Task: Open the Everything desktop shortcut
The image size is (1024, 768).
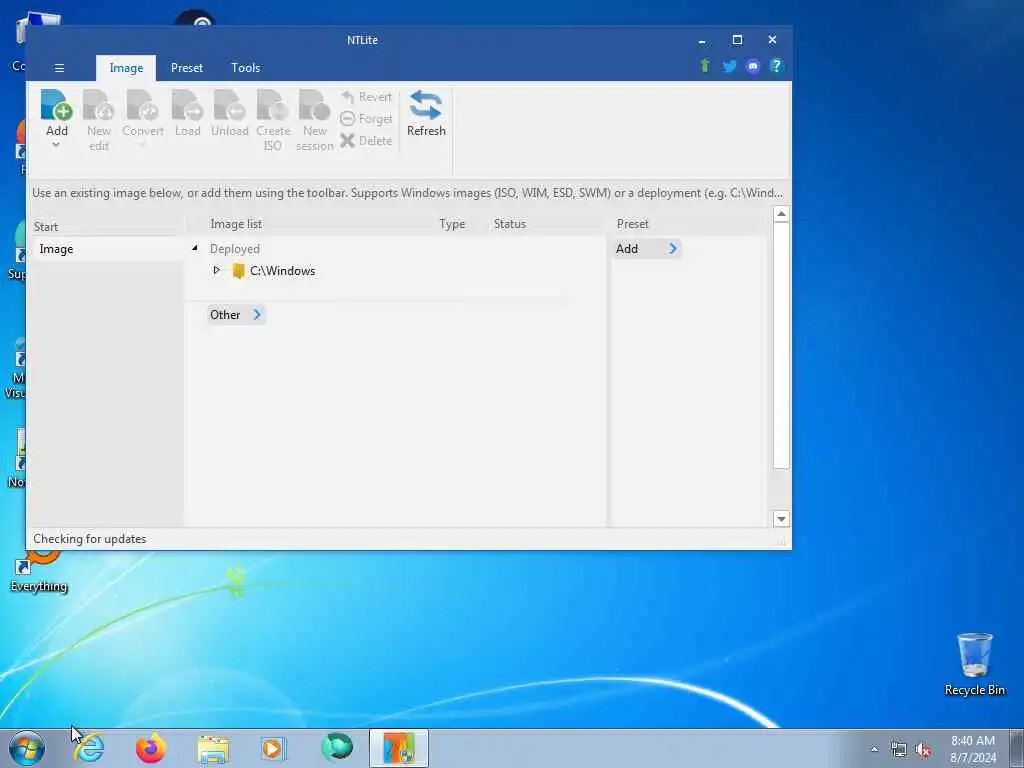Action: click(39, 571)
